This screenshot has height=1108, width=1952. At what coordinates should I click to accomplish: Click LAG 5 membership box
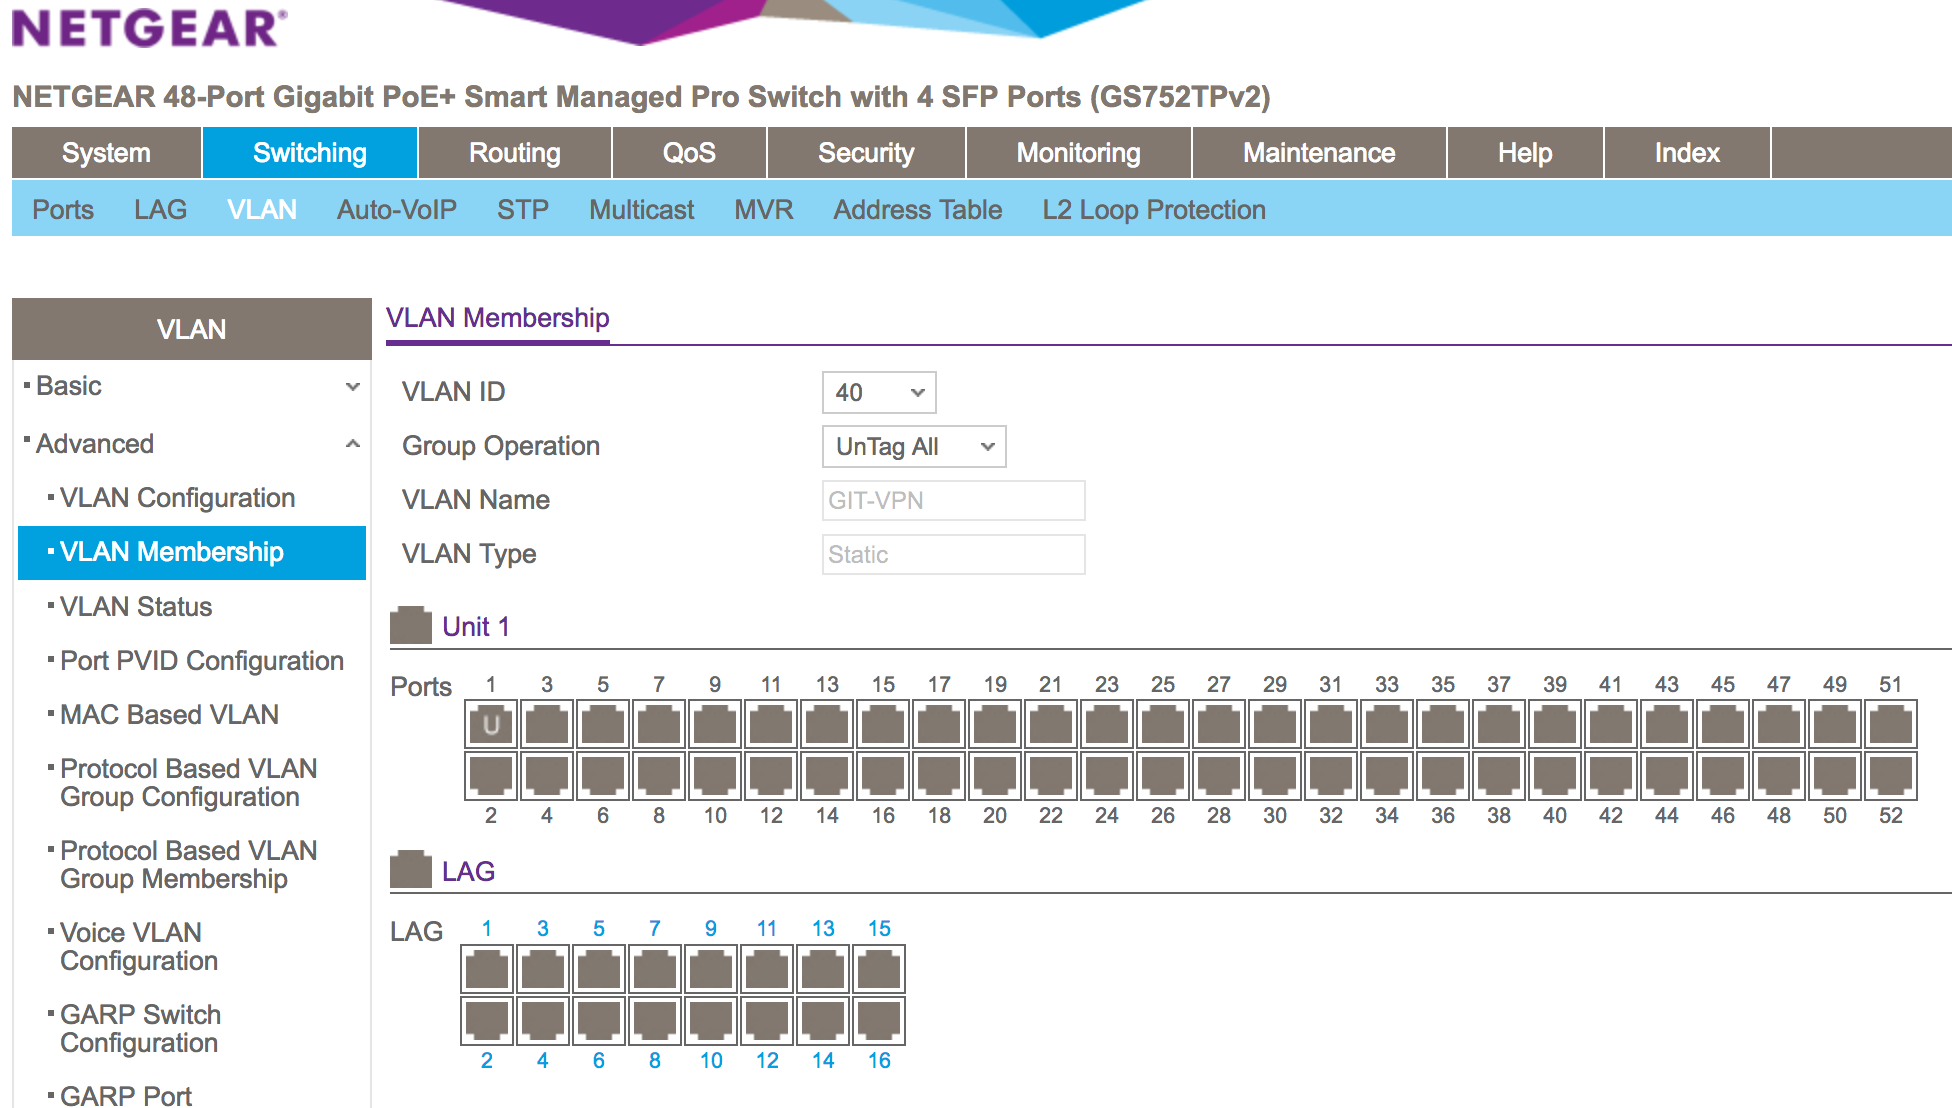pos(599,970)
